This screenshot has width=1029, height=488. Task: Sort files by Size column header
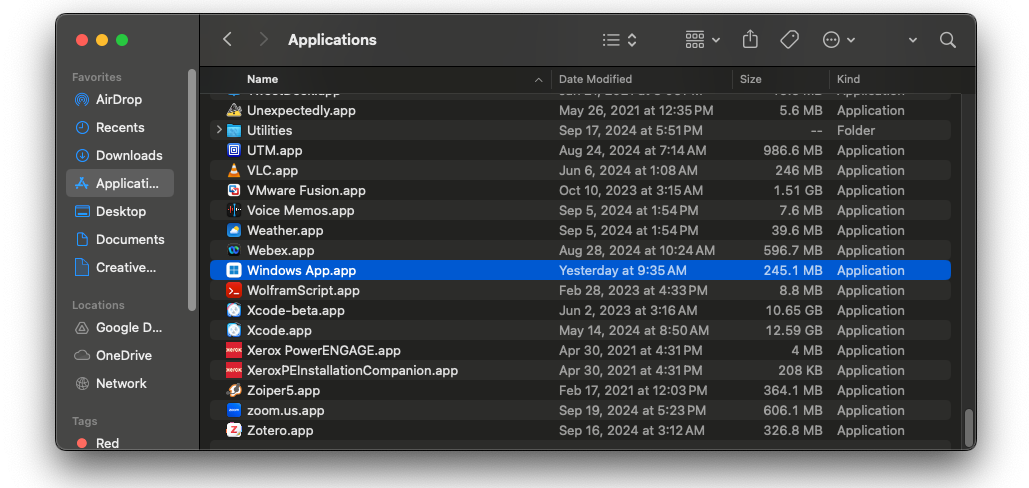750,79
